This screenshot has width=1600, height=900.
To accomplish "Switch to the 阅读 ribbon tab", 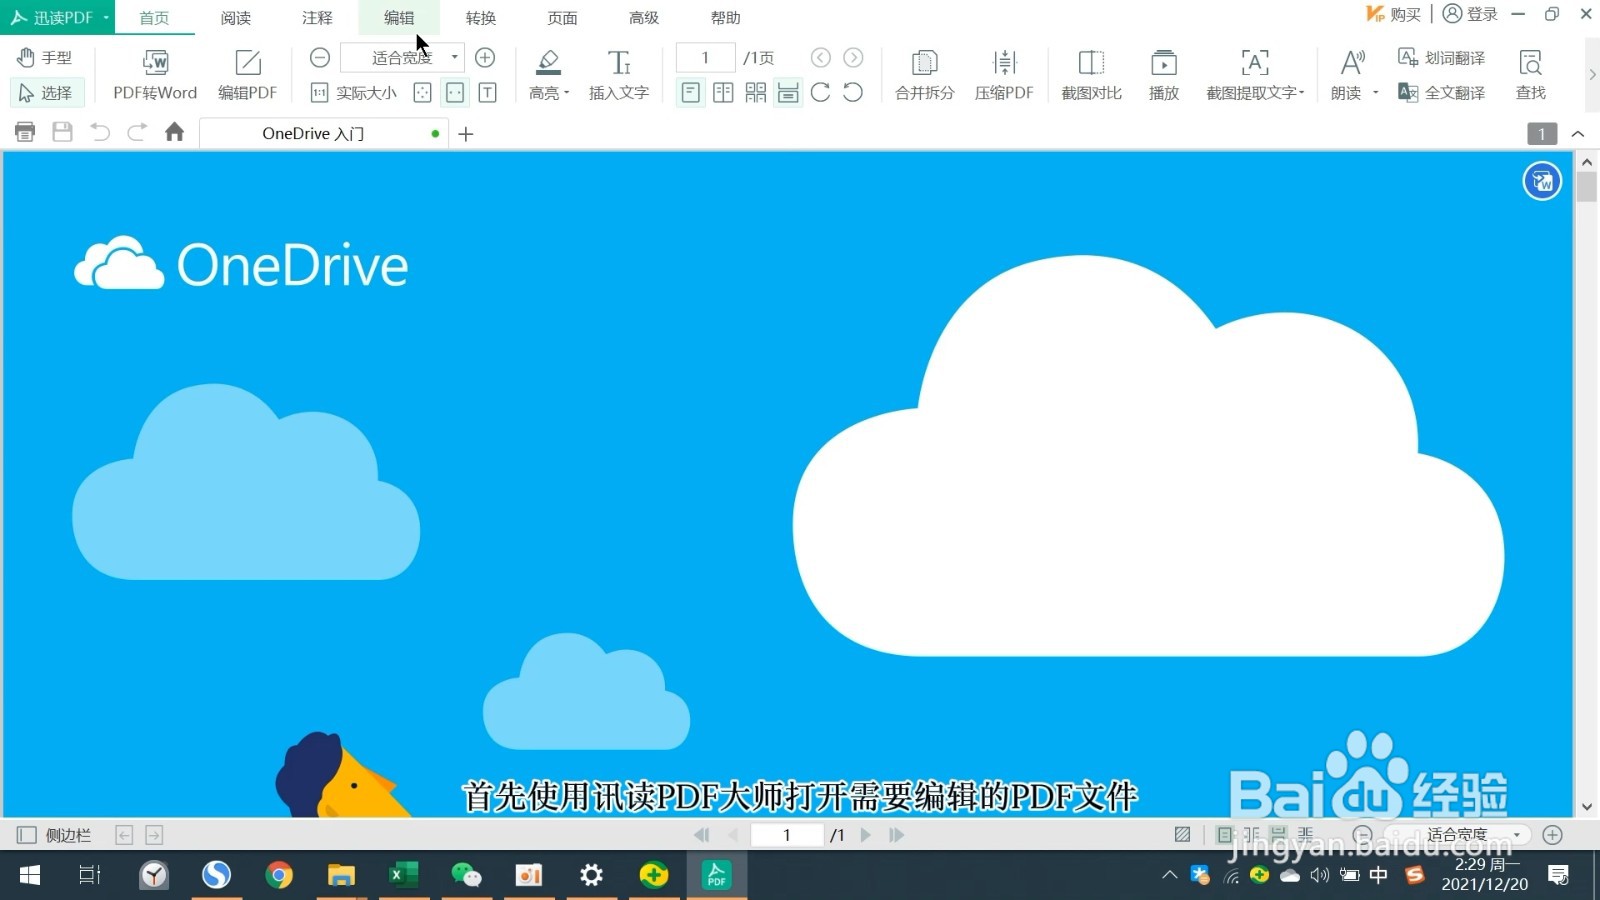I will (236, 18).
